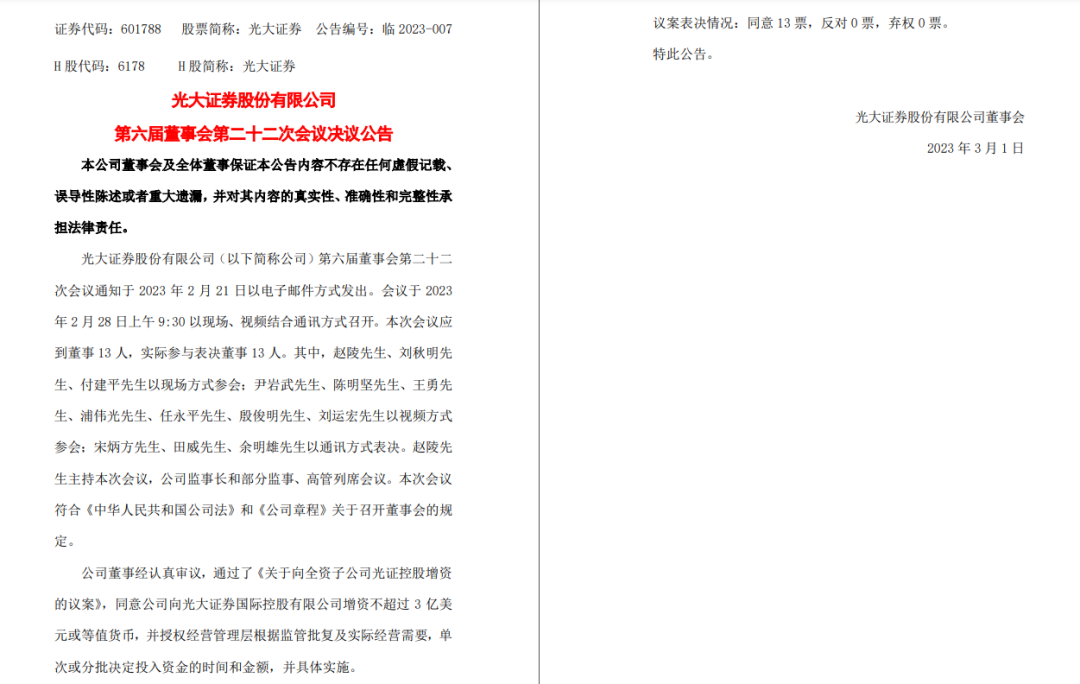Click the H-share code 'H 股代码：6178'
Viewport: 1080px width, 684px height.
click(x=100, y=66)
